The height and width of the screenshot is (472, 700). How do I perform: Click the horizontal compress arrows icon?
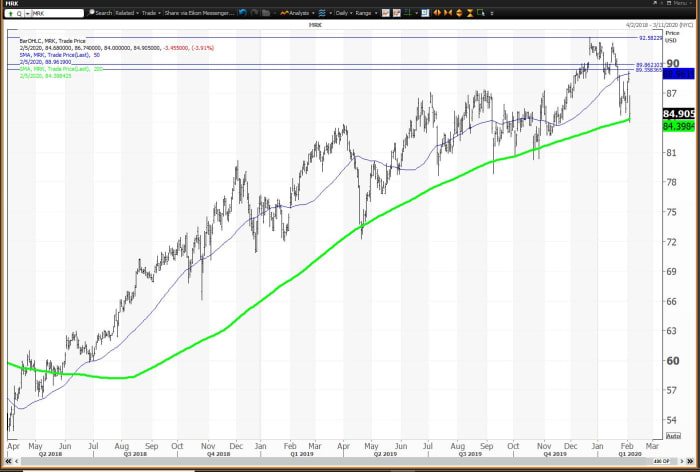447,13
